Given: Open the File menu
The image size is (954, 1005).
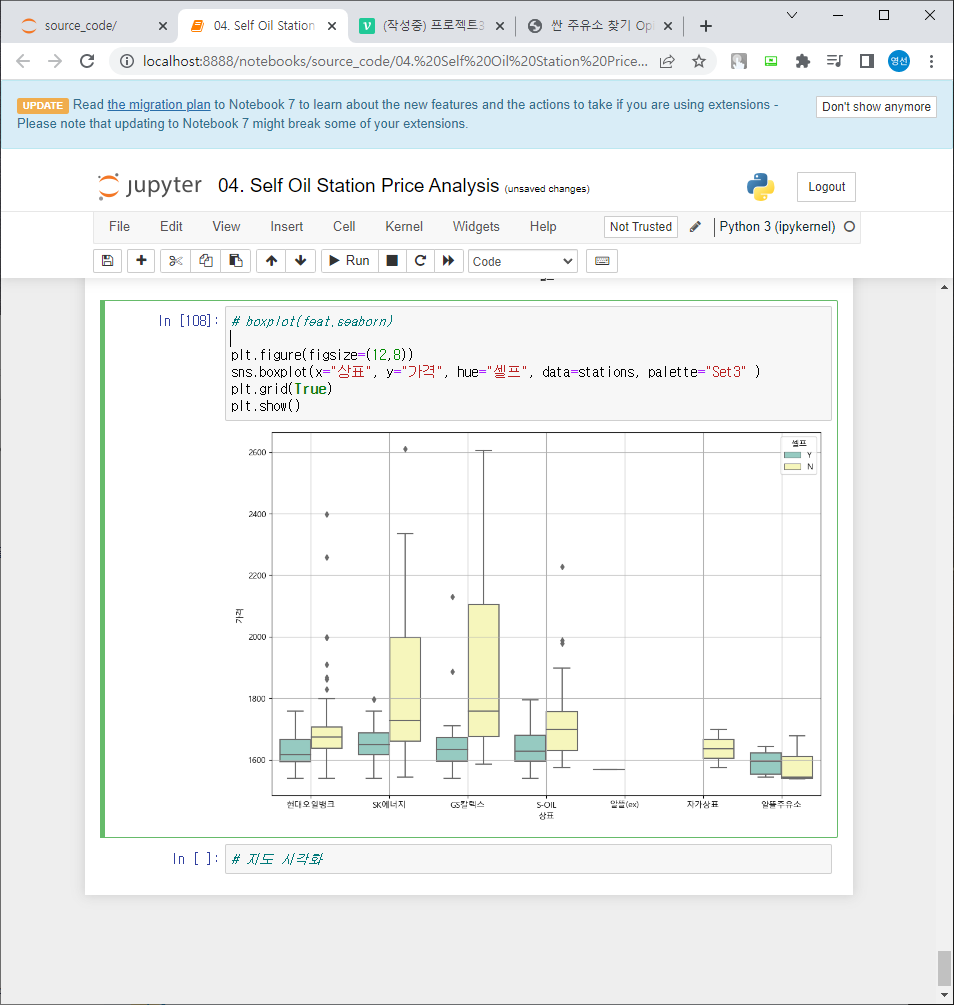Looking at the screenshot, I should (119, 227).
